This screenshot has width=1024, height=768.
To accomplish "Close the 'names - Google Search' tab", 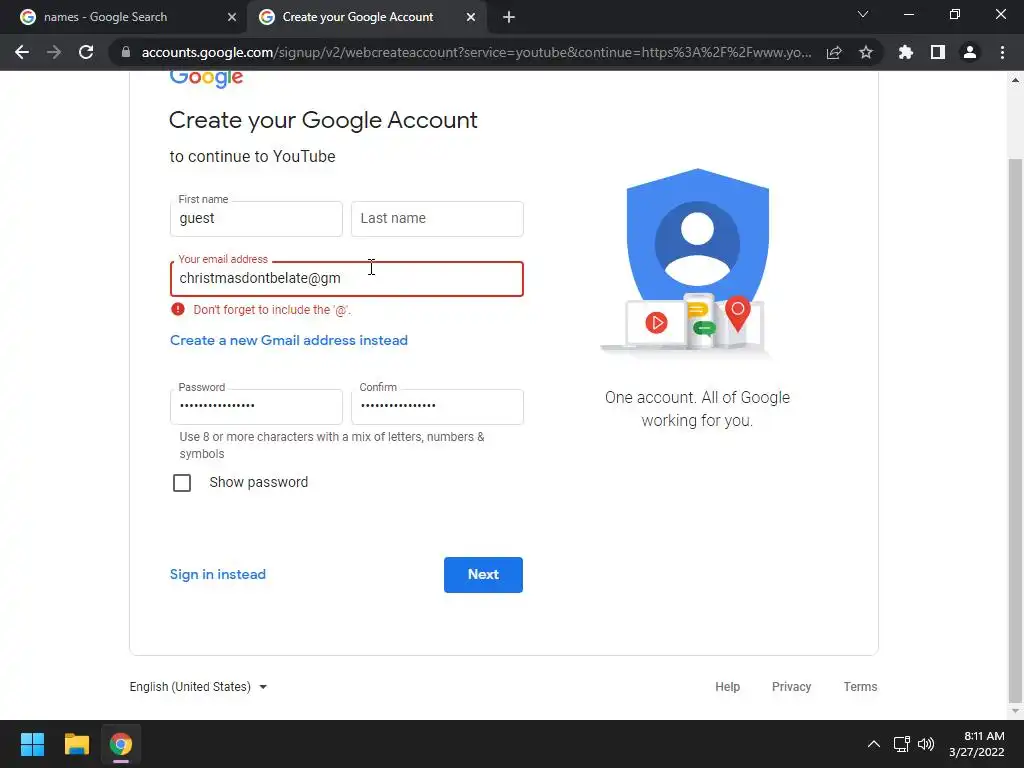I will pyautogui.click(x=232, y=17).
